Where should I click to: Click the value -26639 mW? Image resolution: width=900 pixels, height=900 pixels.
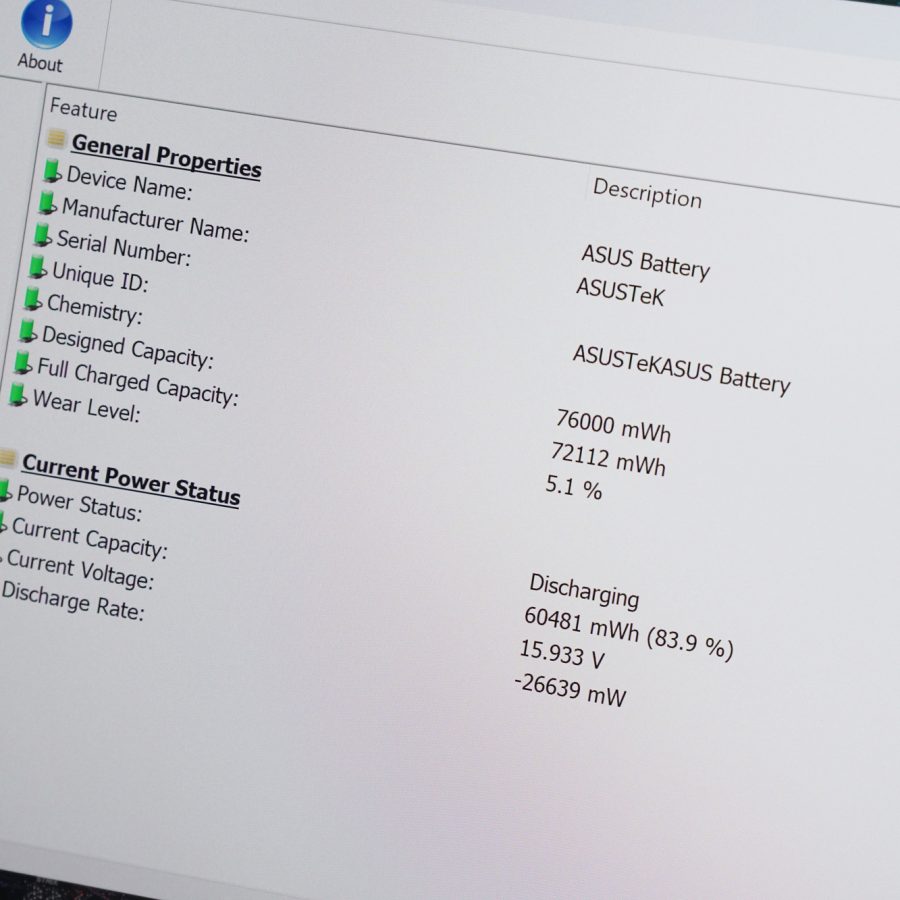570,690
